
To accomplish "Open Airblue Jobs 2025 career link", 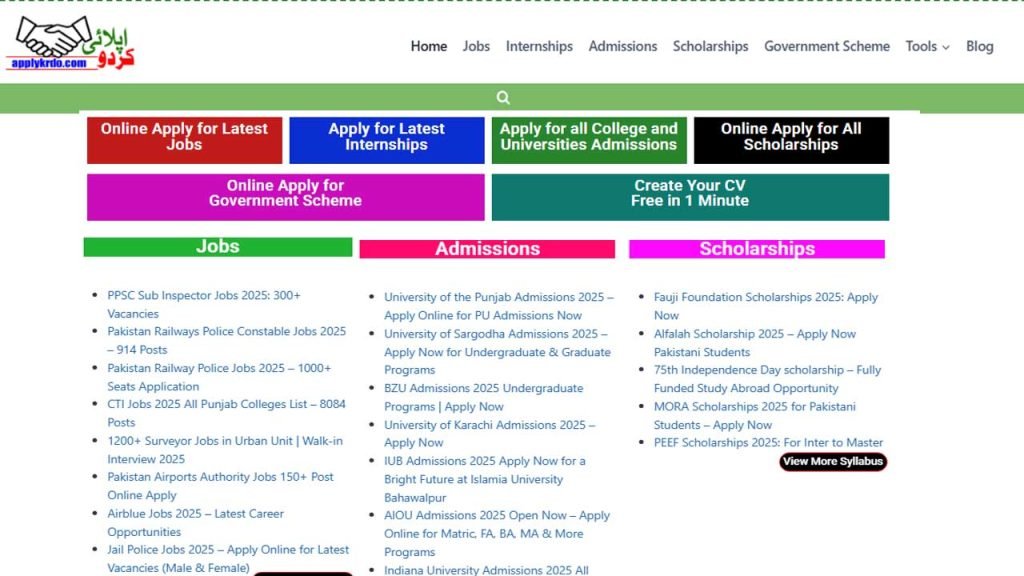I will point(195,514).
